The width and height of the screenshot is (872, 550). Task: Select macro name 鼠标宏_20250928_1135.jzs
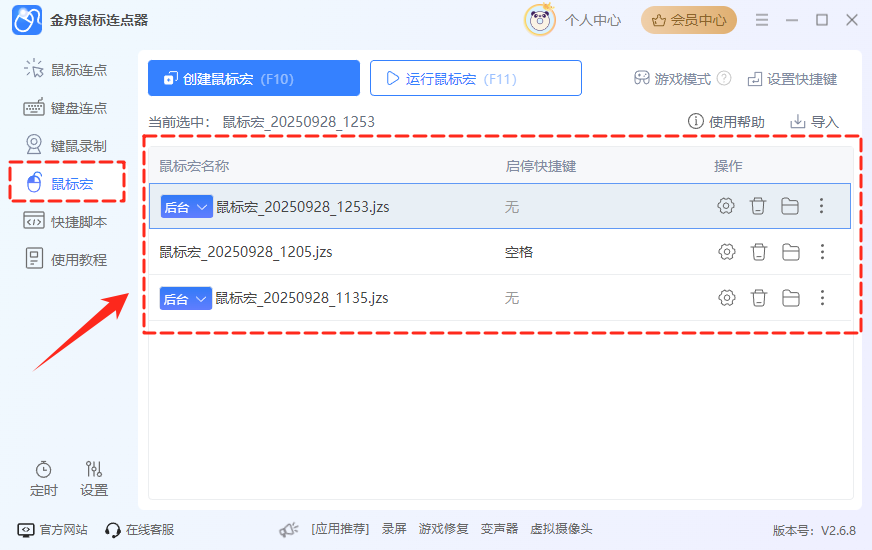pos(302,298)
